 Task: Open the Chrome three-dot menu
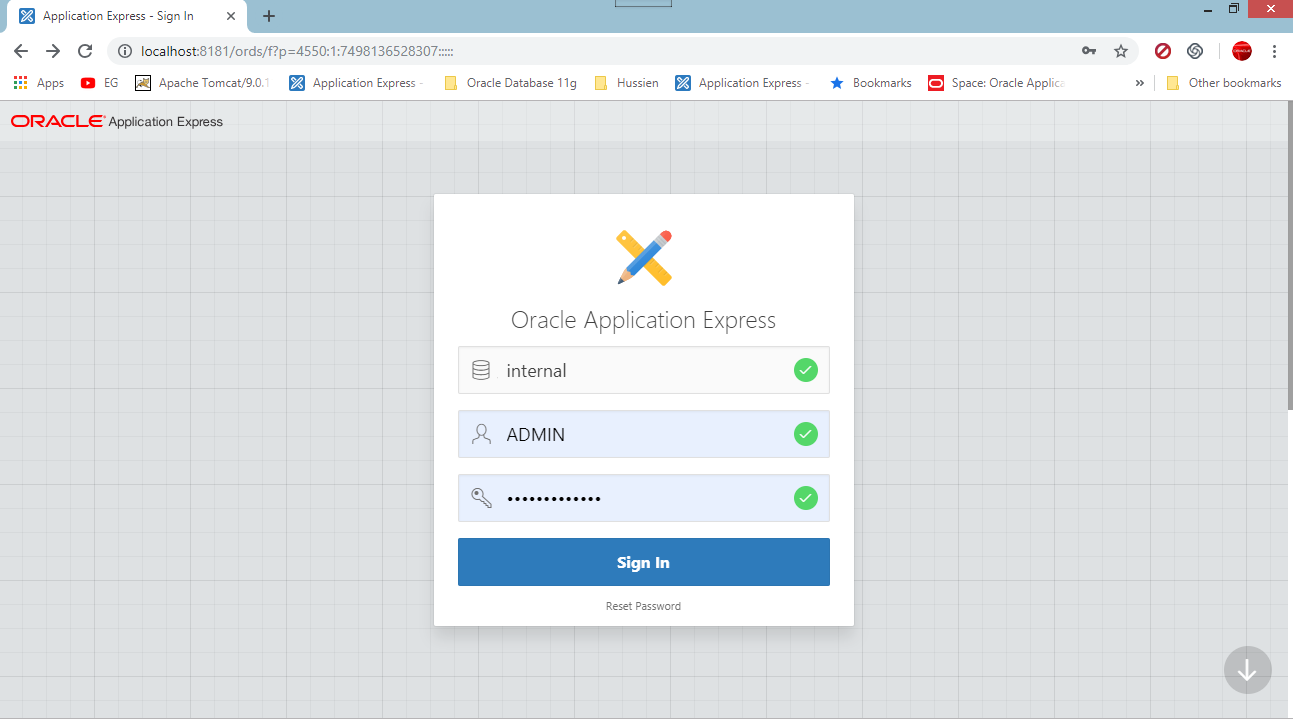pyautogui.click(x=1274, y=51)
